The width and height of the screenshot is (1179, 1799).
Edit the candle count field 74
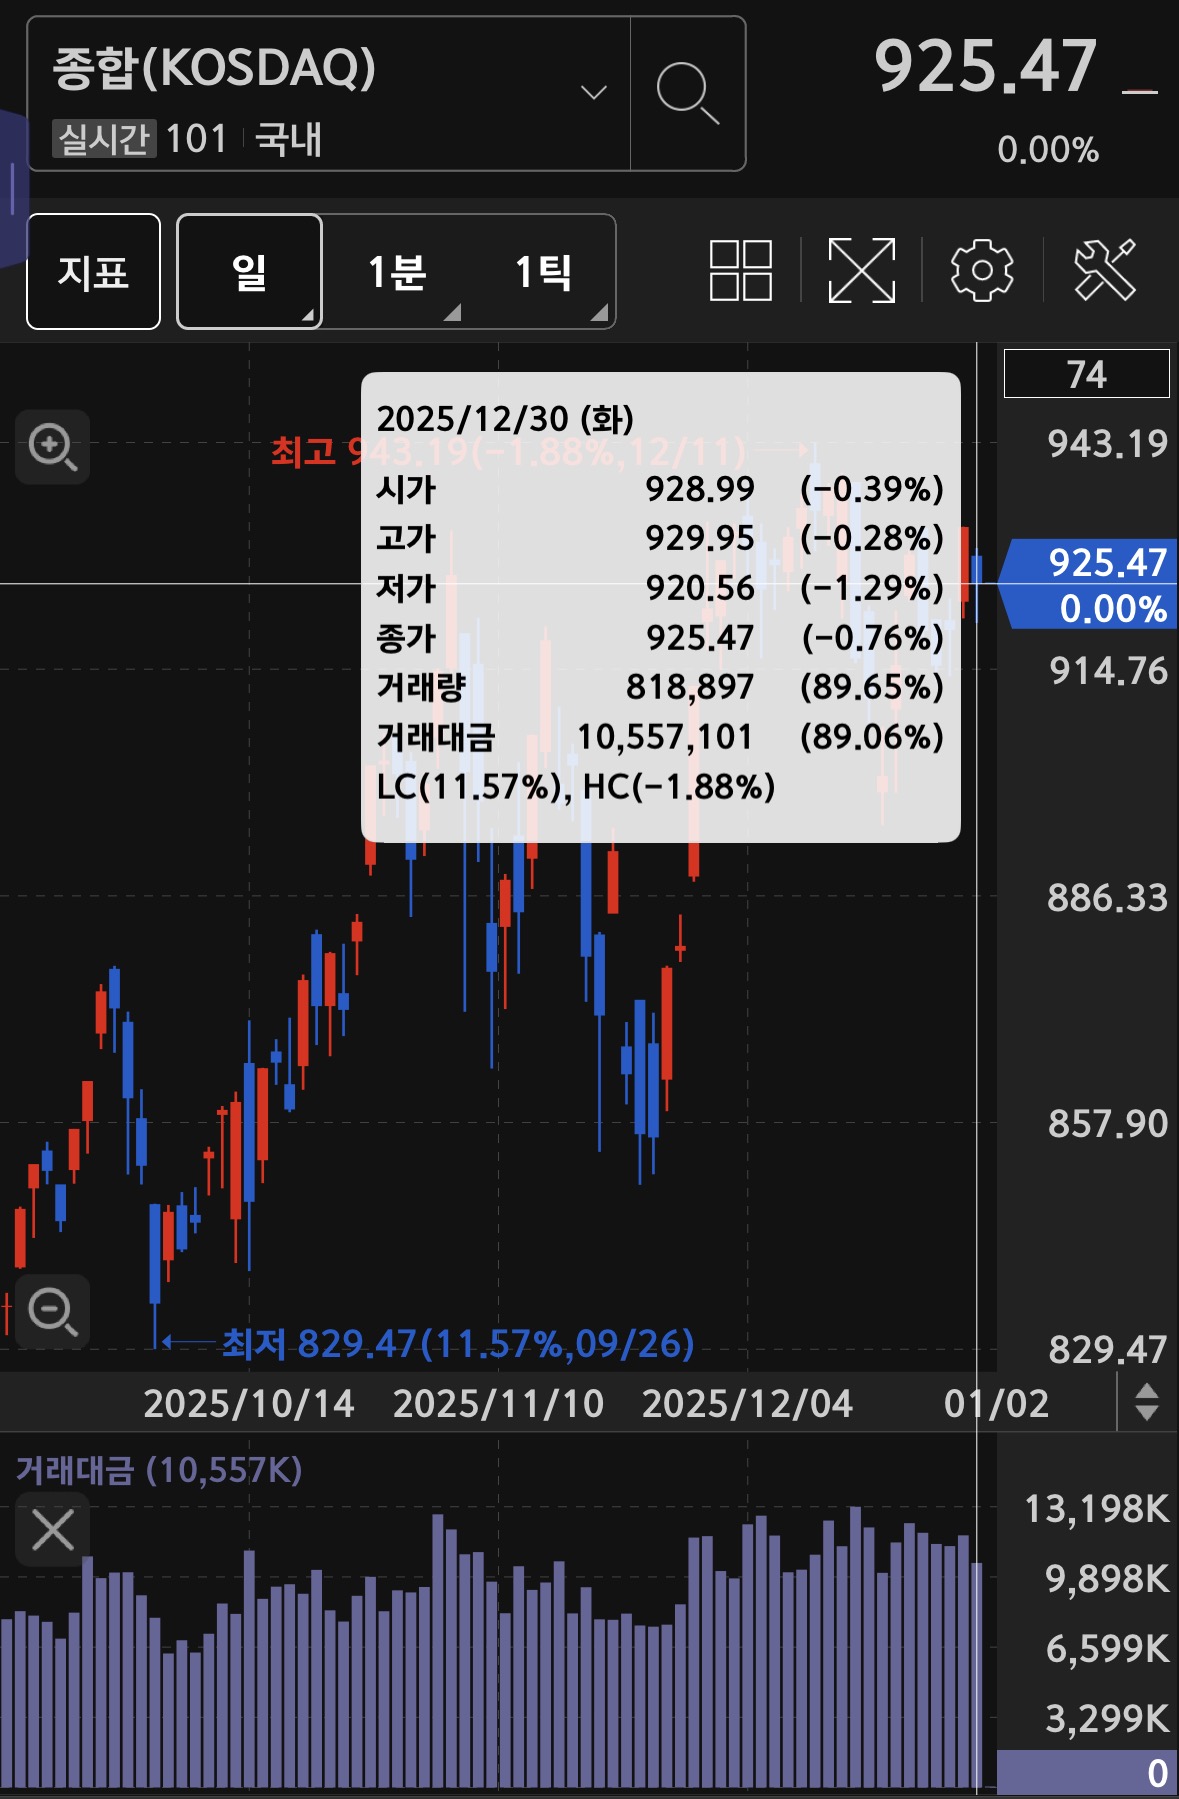click(1086, 374)
